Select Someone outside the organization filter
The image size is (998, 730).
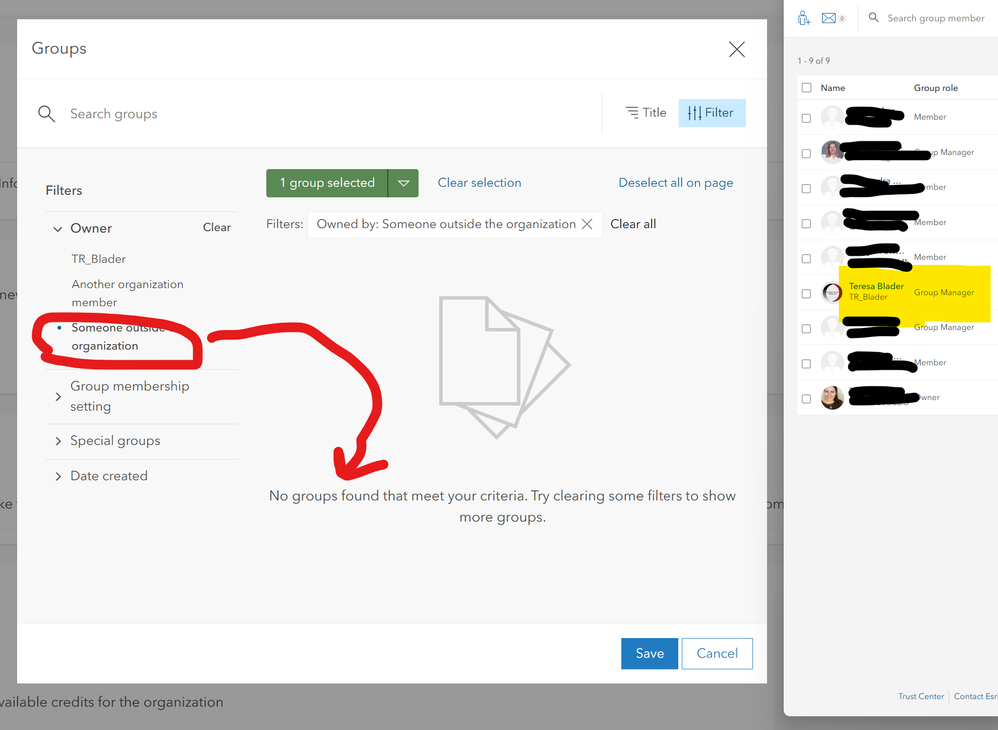(118, 337)
